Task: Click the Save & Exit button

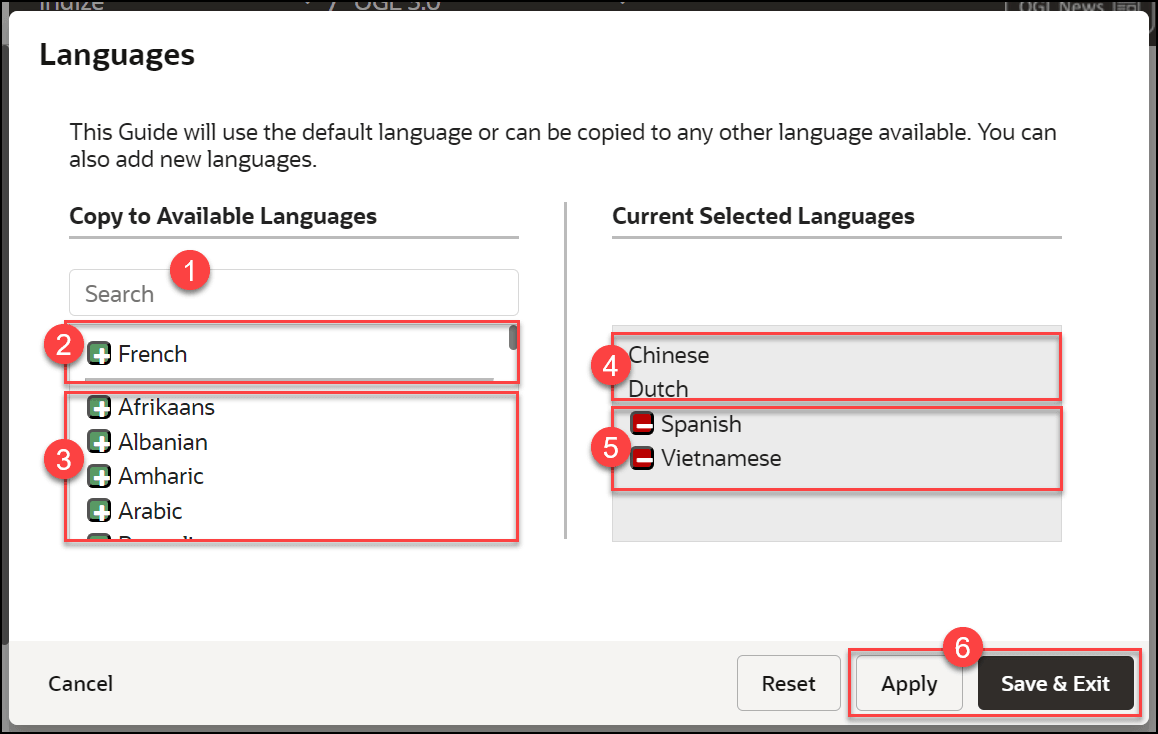Action: pos(1056,683)
